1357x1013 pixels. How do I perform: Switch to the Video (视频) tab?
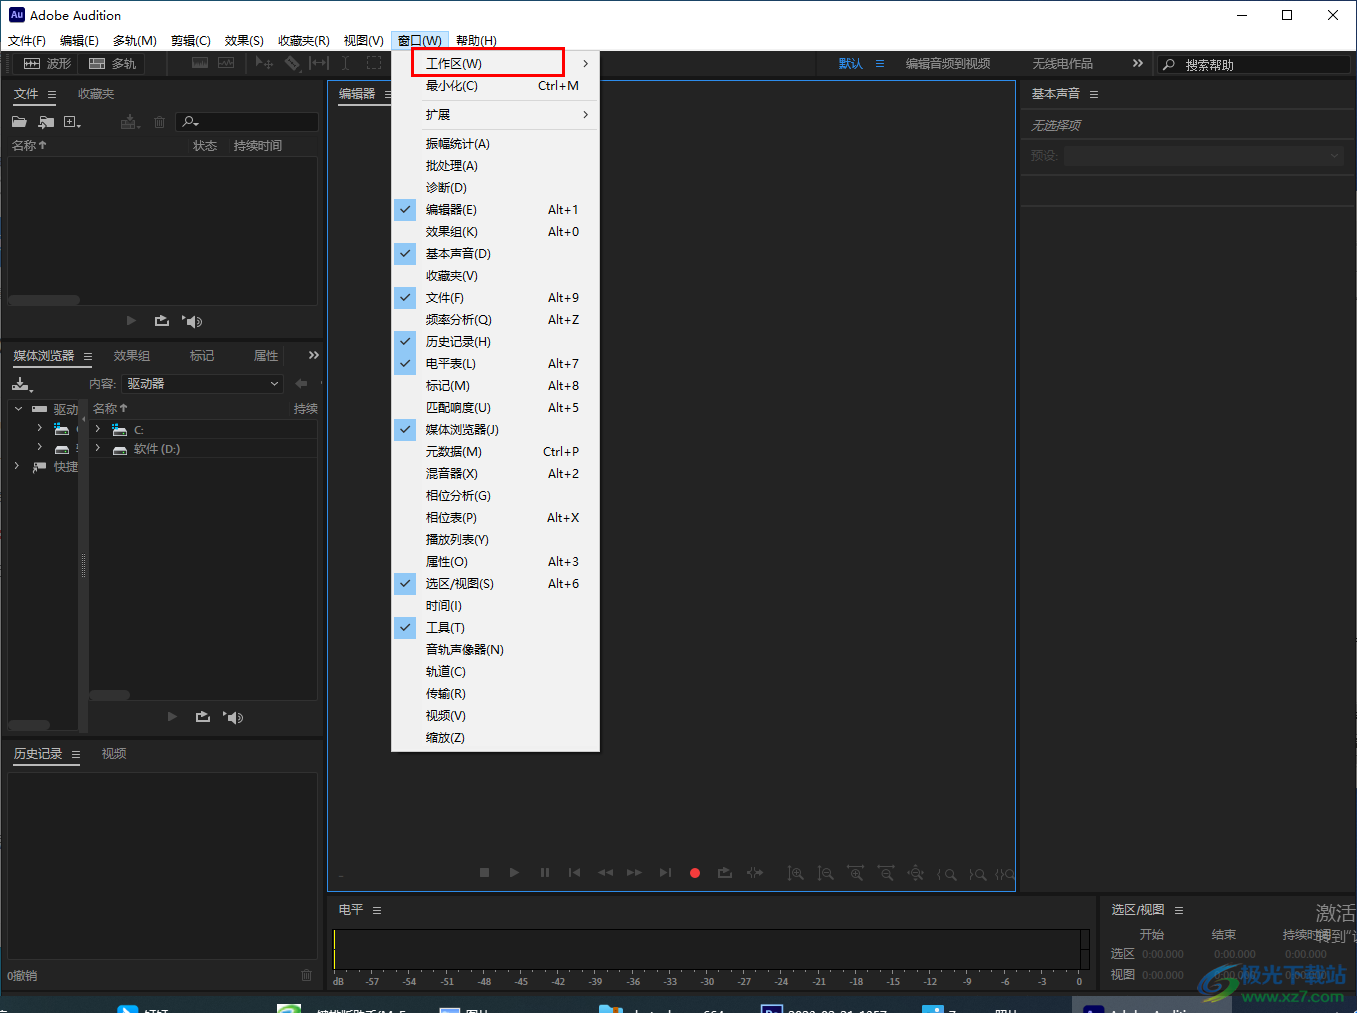pyautogui.click(x=114, y=754)
